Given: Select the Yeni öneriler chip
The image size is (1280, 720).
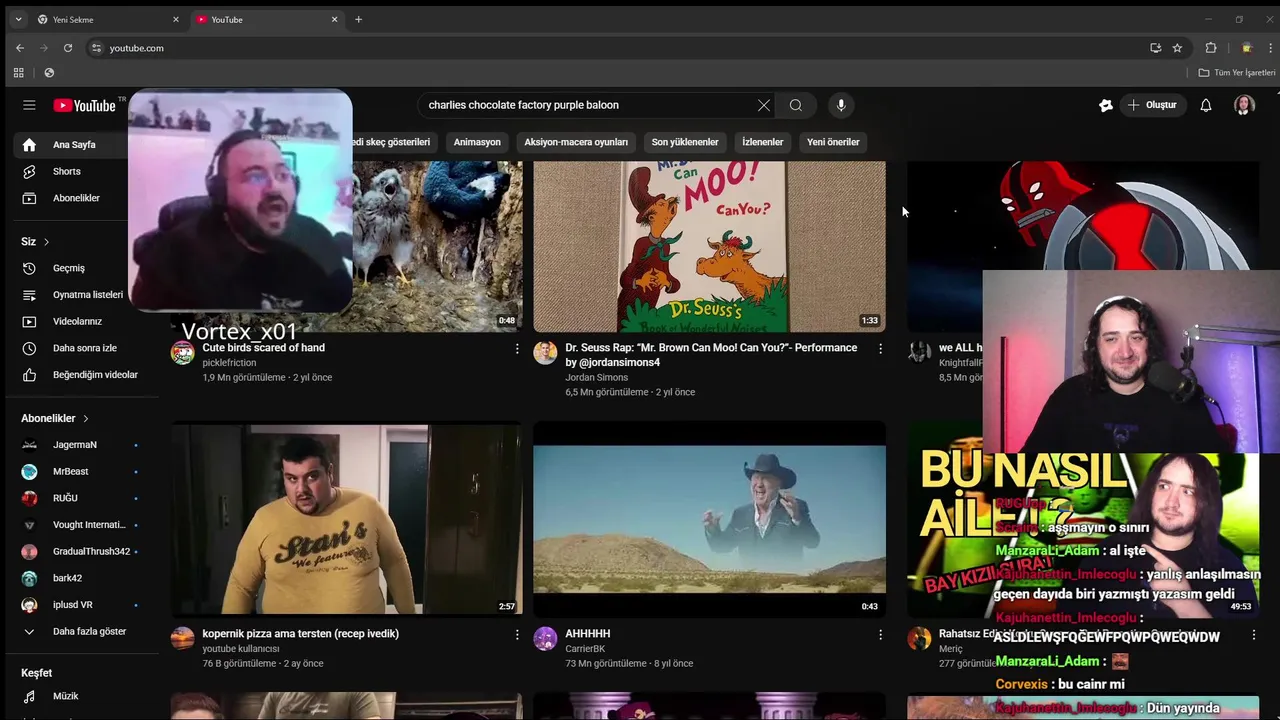Looking at the screenshot, I should coord(833,142).
